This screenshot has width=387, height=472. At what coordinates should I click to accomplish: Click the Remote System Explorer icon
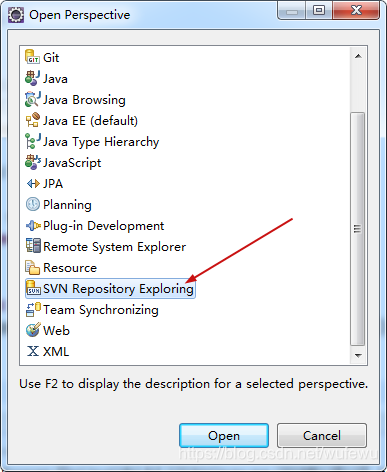pos(33,246)
